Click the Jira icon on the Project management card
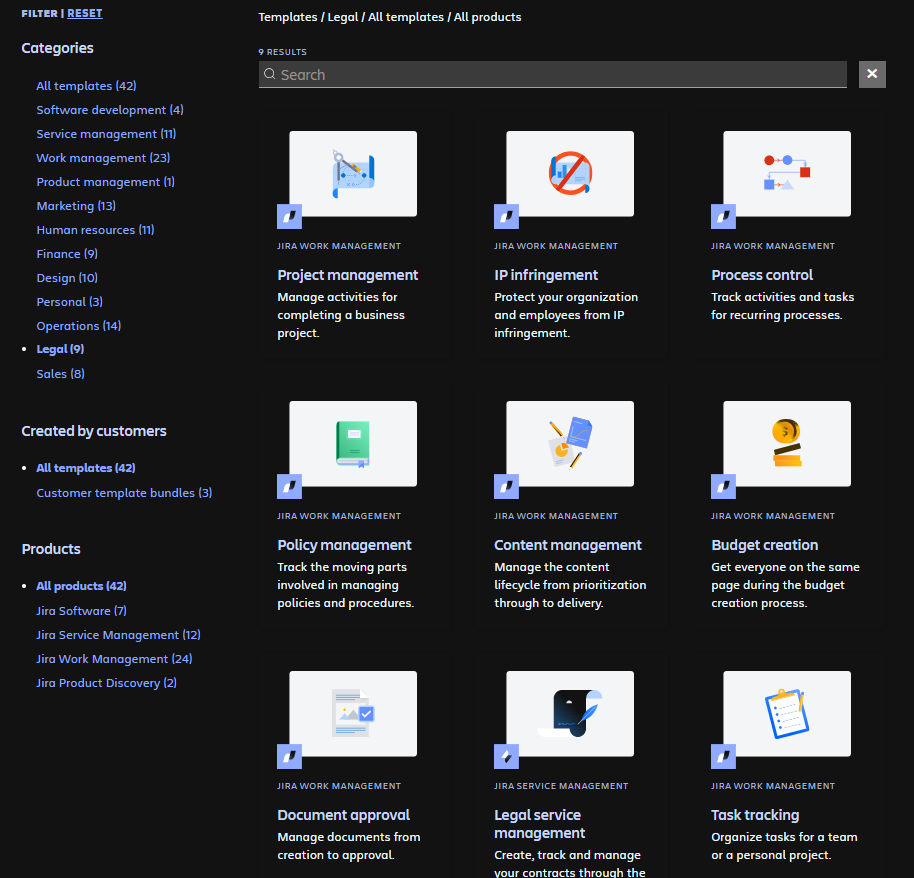Viewport: 914px width, 878px height. coord(289,216)
